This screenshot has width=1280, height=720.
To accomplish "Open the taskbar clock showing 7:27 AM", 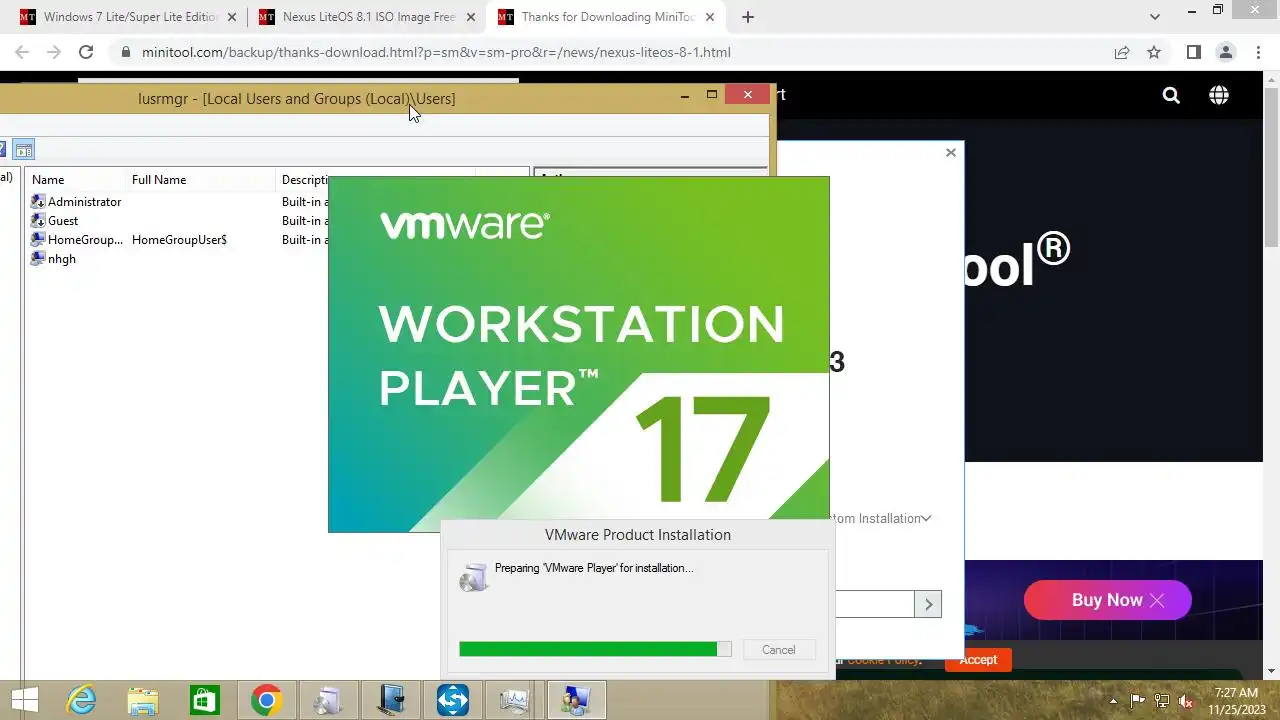I will tap(1236, 701).
